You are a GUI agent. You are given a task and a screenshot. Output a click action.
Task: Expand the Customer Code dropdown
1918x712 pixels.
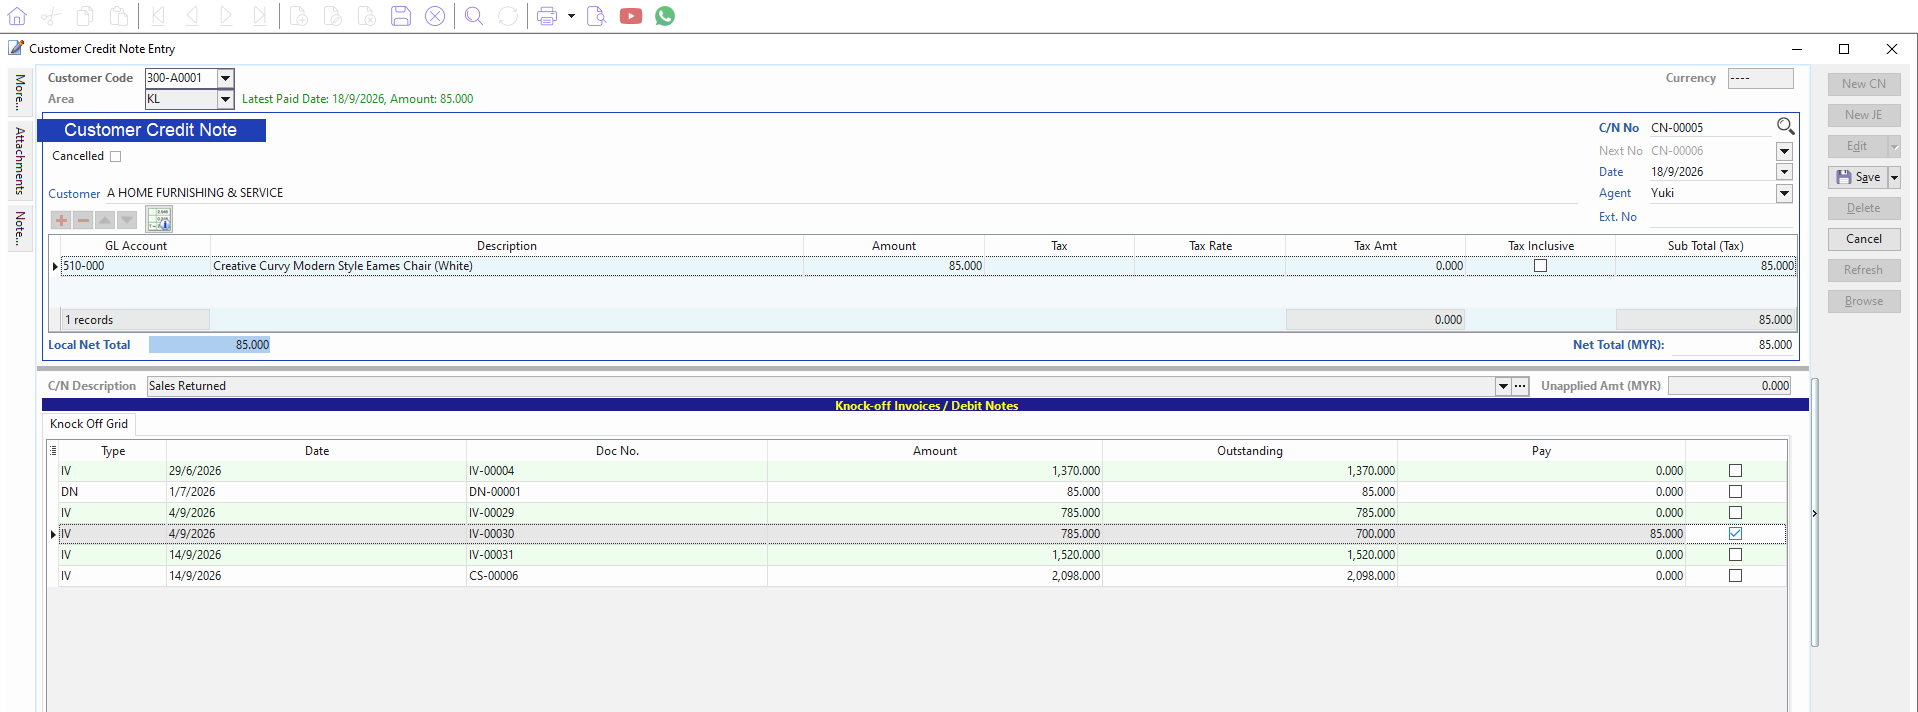pos(226,78)
